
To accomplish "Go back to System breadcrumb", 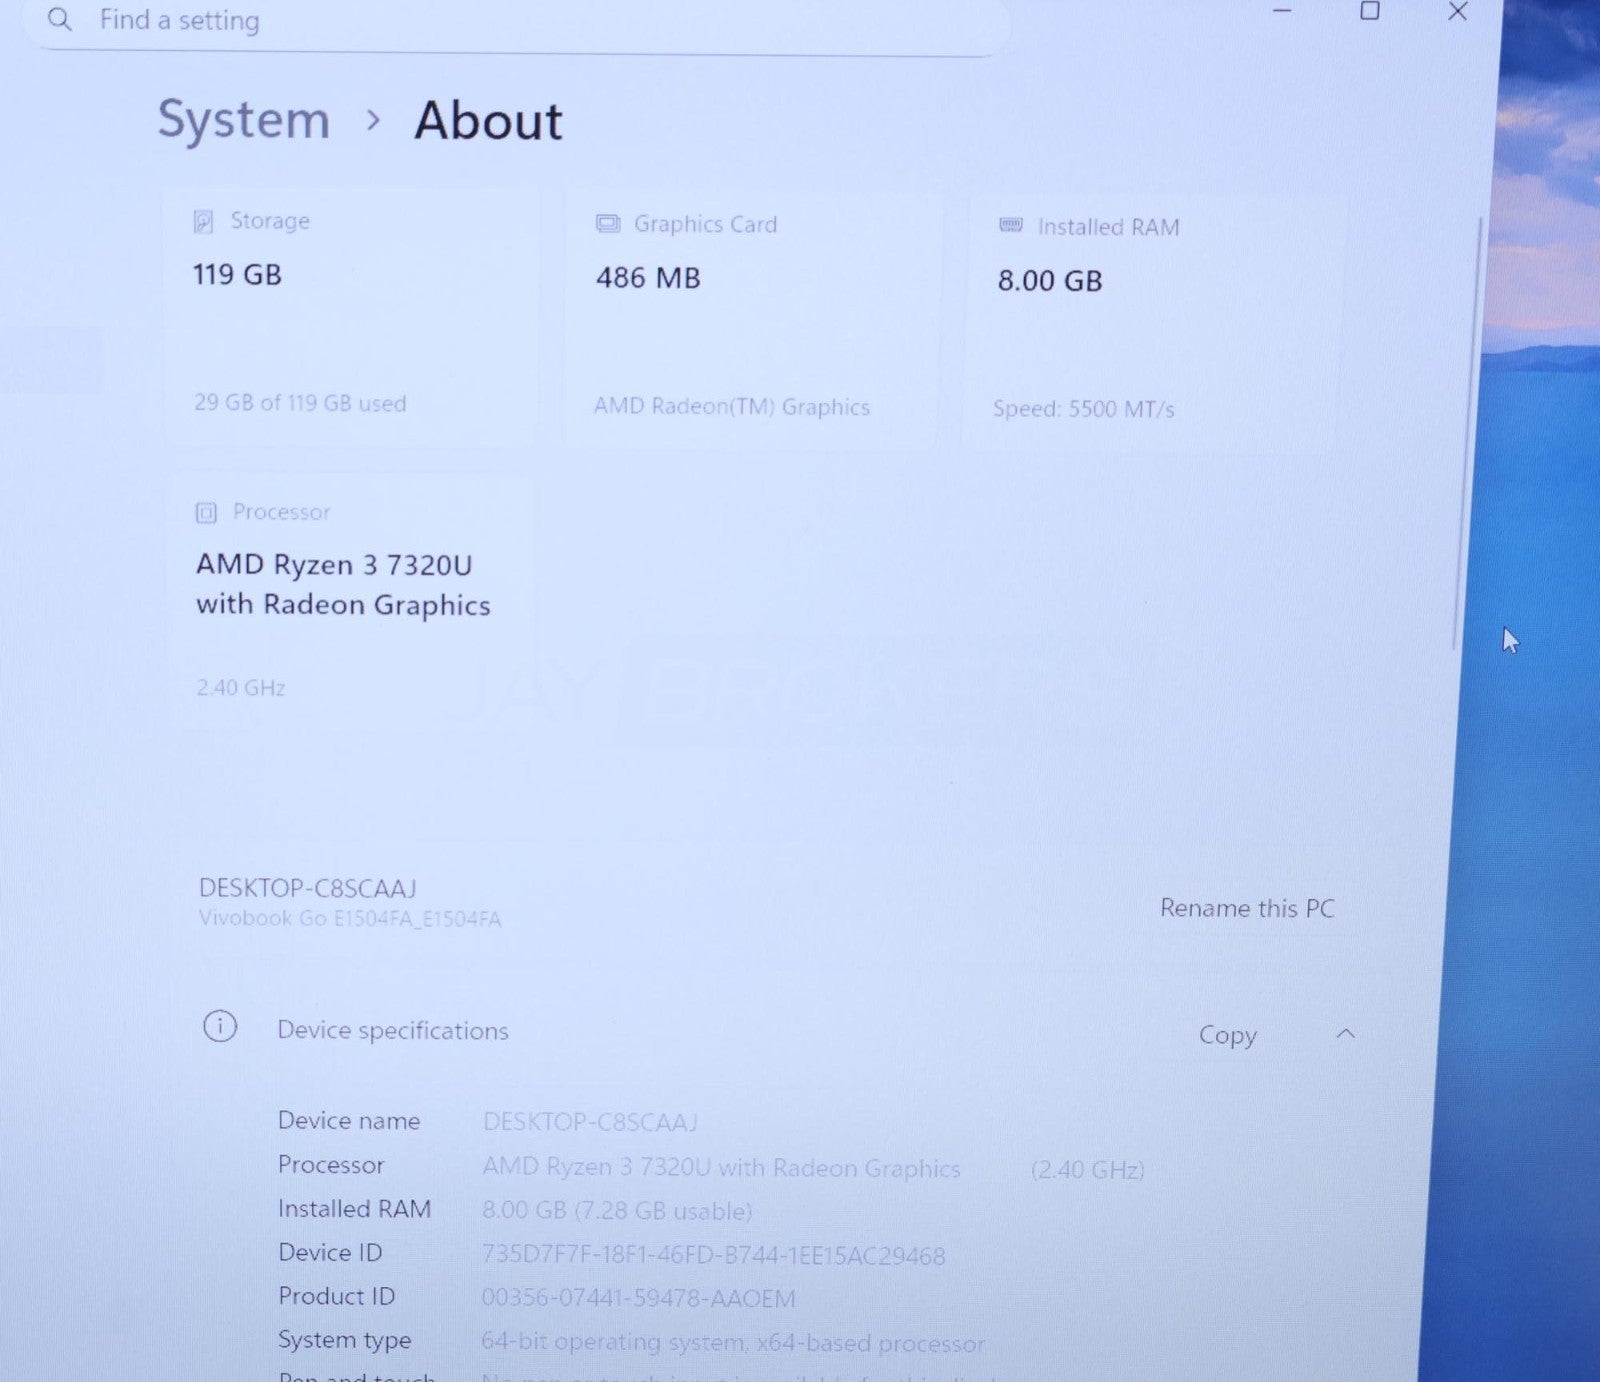I will [243, 120].
